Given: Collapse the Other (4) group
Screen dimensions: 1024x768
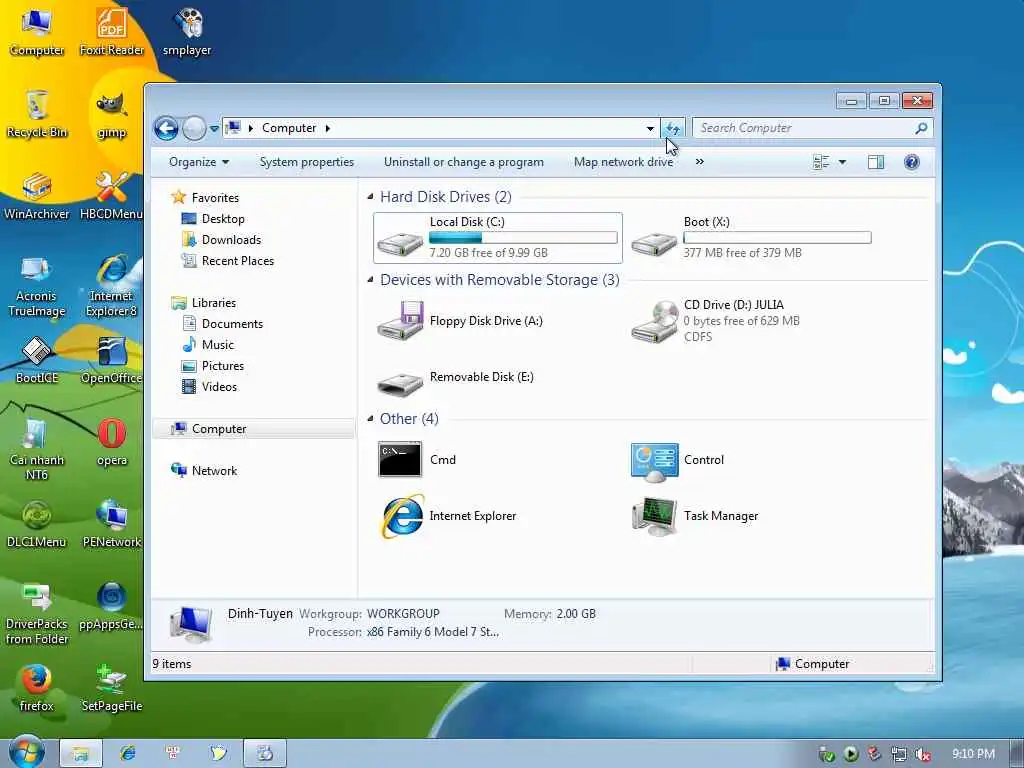Looking at the screenshot, I should click(x=370, y=419).
